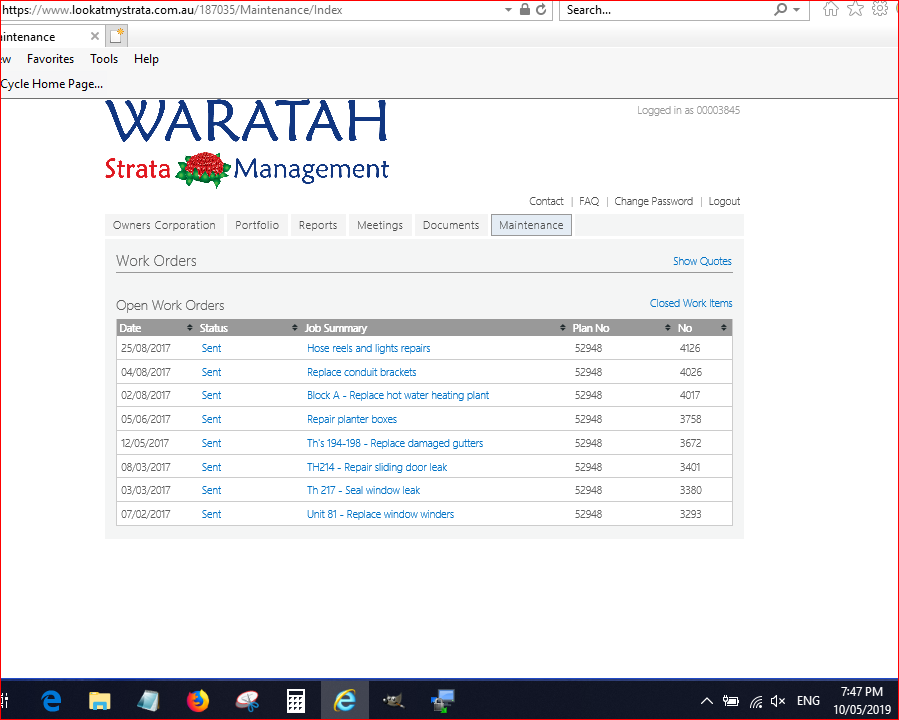Open the Contact link

[x=546, y=201]
